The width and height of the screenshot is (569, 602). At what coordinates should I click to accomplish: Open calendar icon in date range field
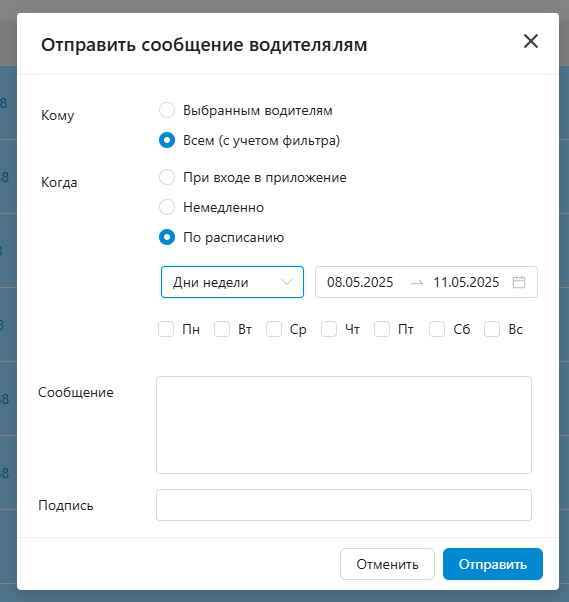click(519, 282)
